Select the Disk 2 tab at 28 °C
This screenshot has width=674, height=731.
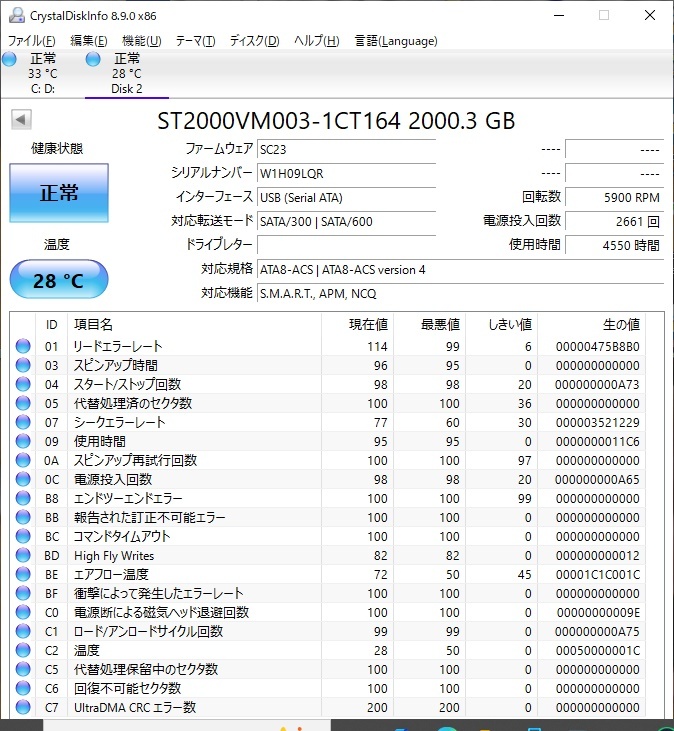pyautogui.click(x=127, y=73)
